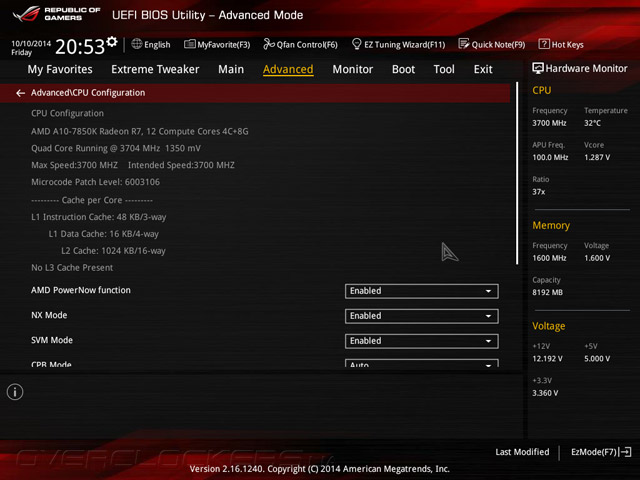Open the Tool tab
Image resolution: width=640 pixels, height=480 pixels.
tap(444, 69)
